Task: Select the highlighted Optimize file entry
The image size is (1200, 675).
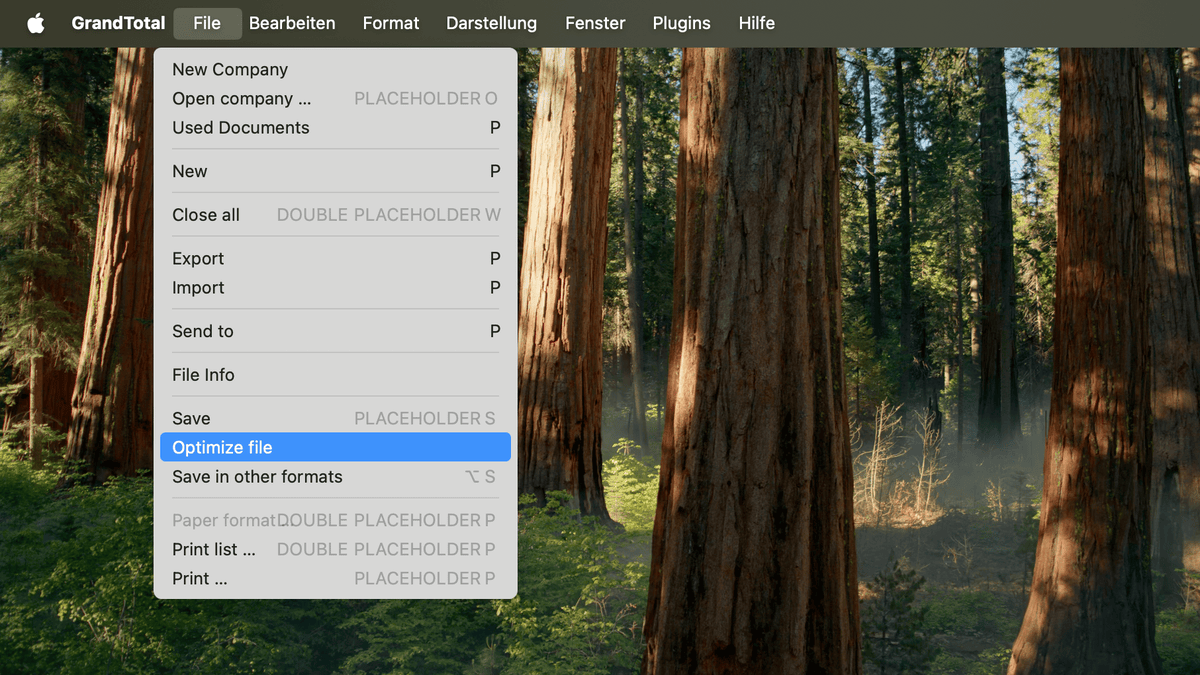Action: tap(222, 447)
